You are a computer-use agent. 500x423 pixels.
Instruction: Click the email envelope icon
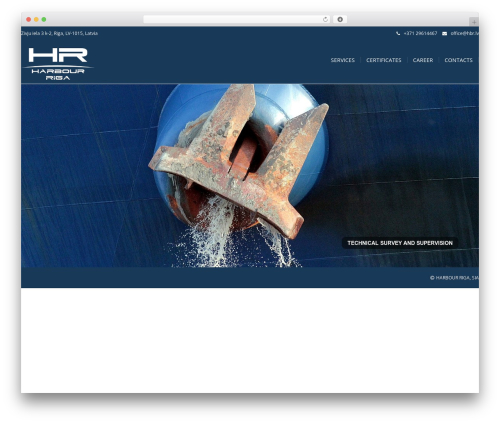(x=444, y=33)
